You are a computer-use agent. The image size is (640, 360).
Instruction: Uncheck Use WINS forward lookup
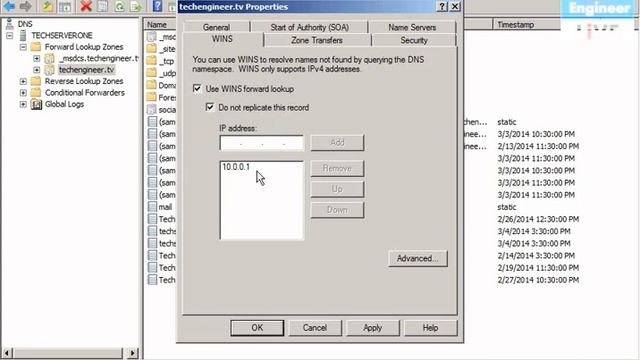click(x=197, y=89)
